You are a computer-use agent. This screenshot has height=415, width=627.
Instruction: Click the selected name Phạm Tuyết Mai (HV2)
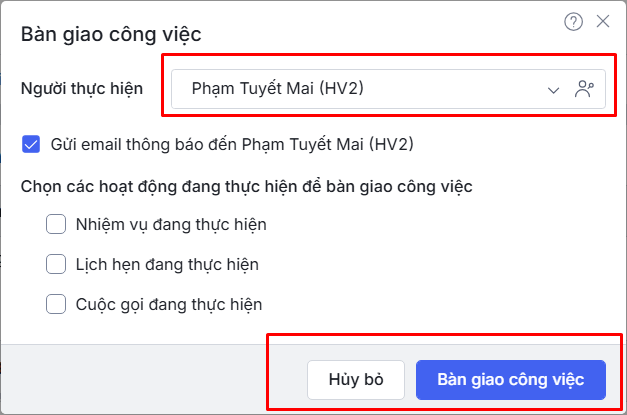tap(277, 89)
